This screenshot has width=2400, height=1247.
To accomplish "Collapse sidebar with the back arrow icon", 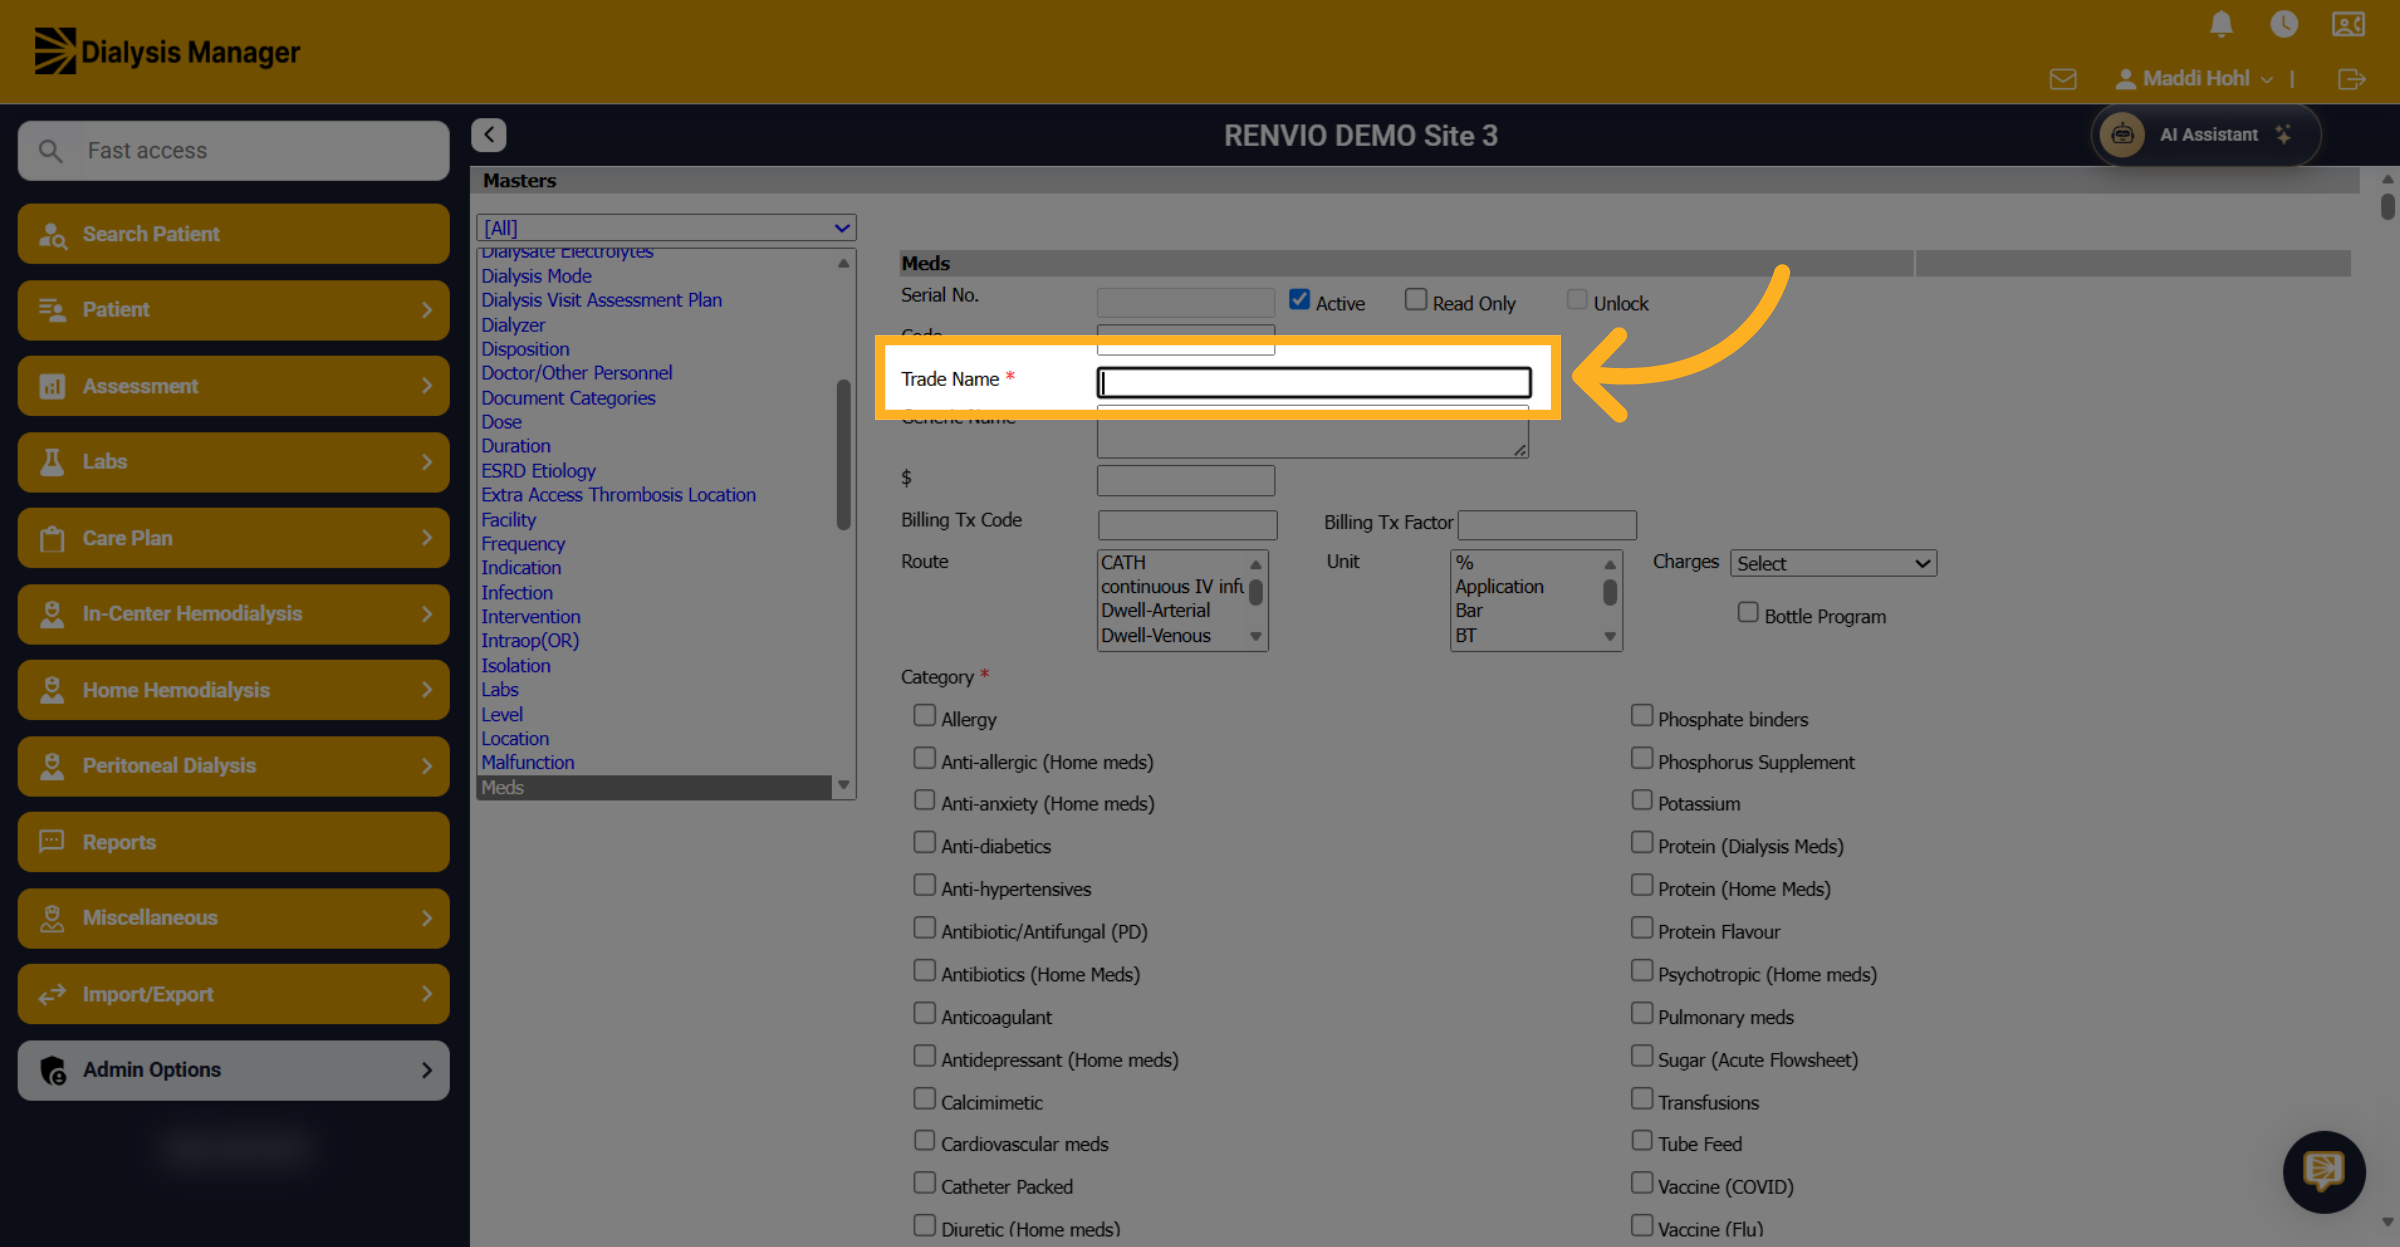I will (x=489, y=135).
